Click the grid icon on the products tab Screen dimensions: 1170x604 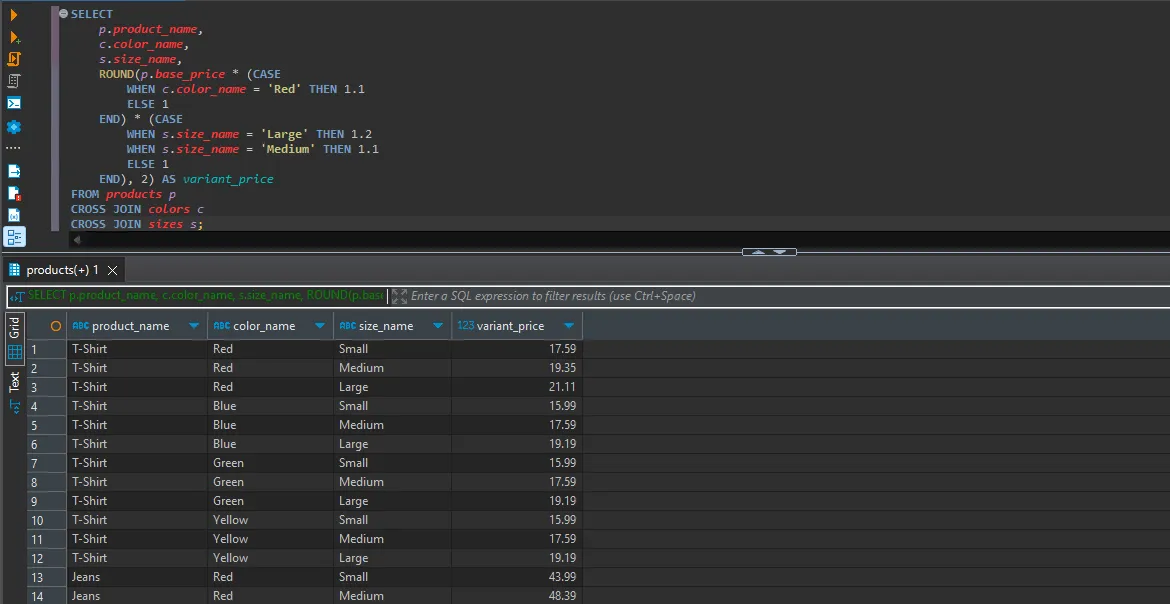(14, 270)
